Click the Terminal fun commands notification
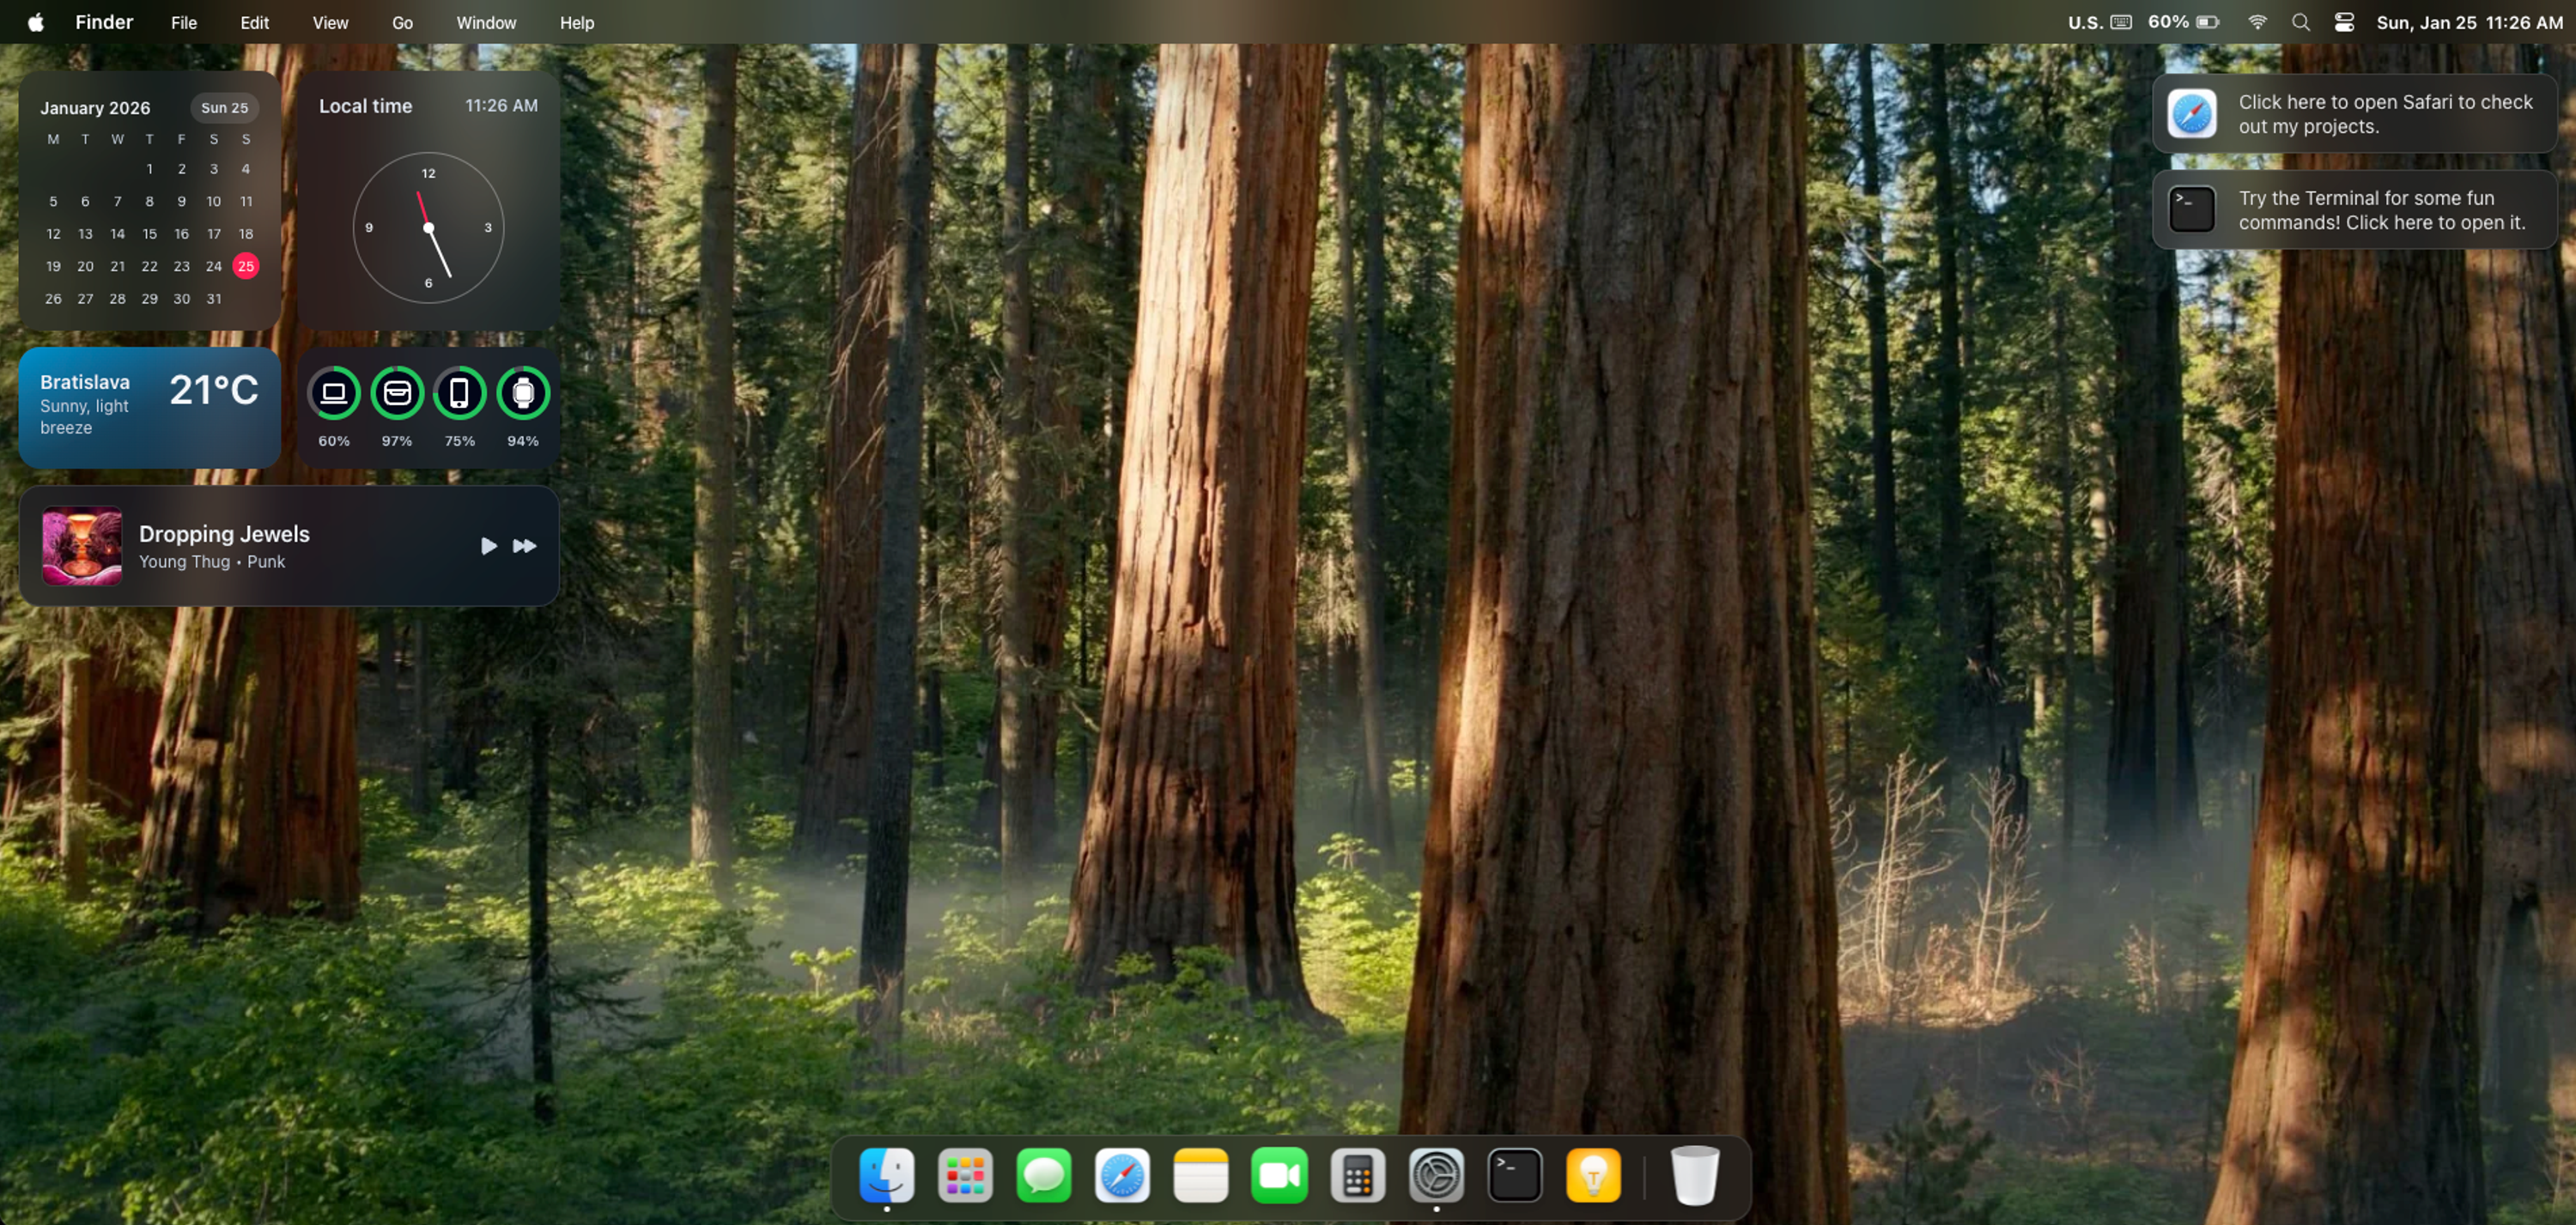2576x1225 pixels. 2354,210
